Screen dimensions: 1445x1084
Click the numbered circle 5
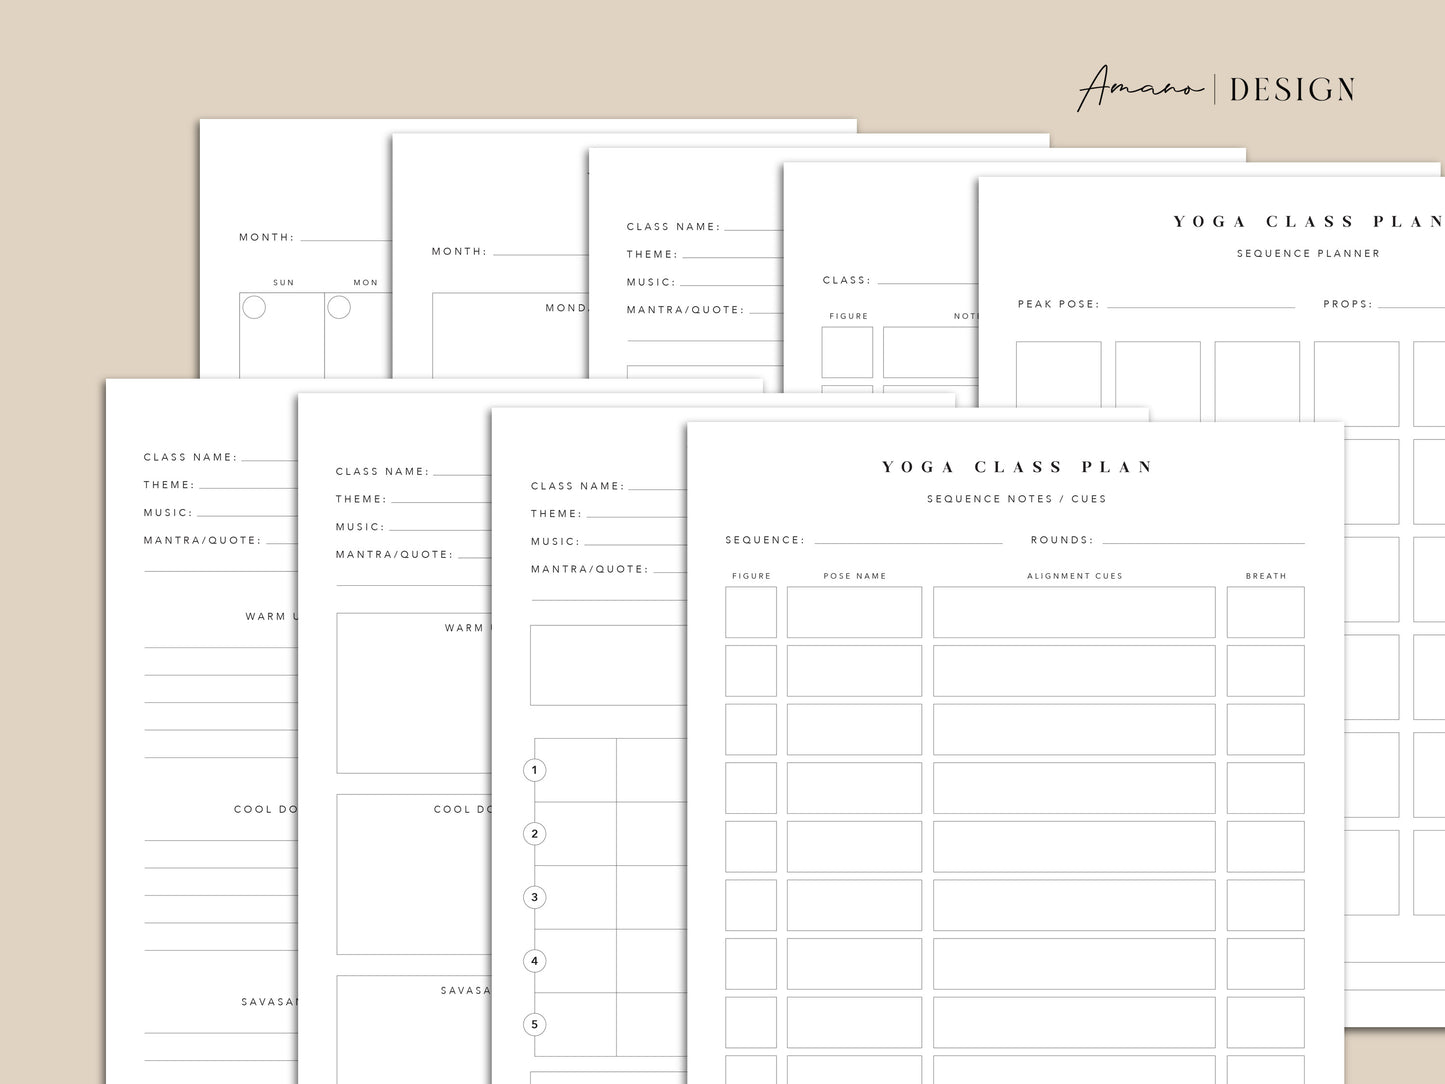pyautogui.click(x=535, y=1024)
